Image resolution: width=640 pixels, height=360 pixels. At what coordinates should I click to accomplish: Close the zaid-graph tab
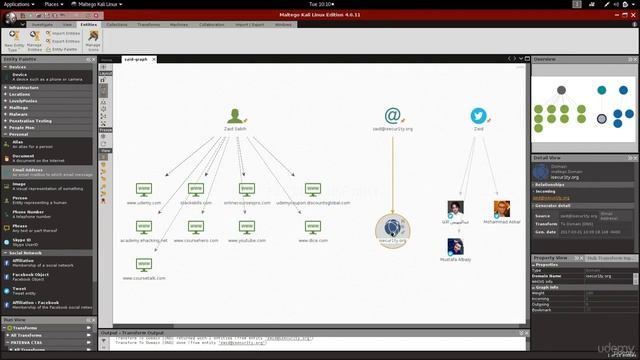coord(154,60)
